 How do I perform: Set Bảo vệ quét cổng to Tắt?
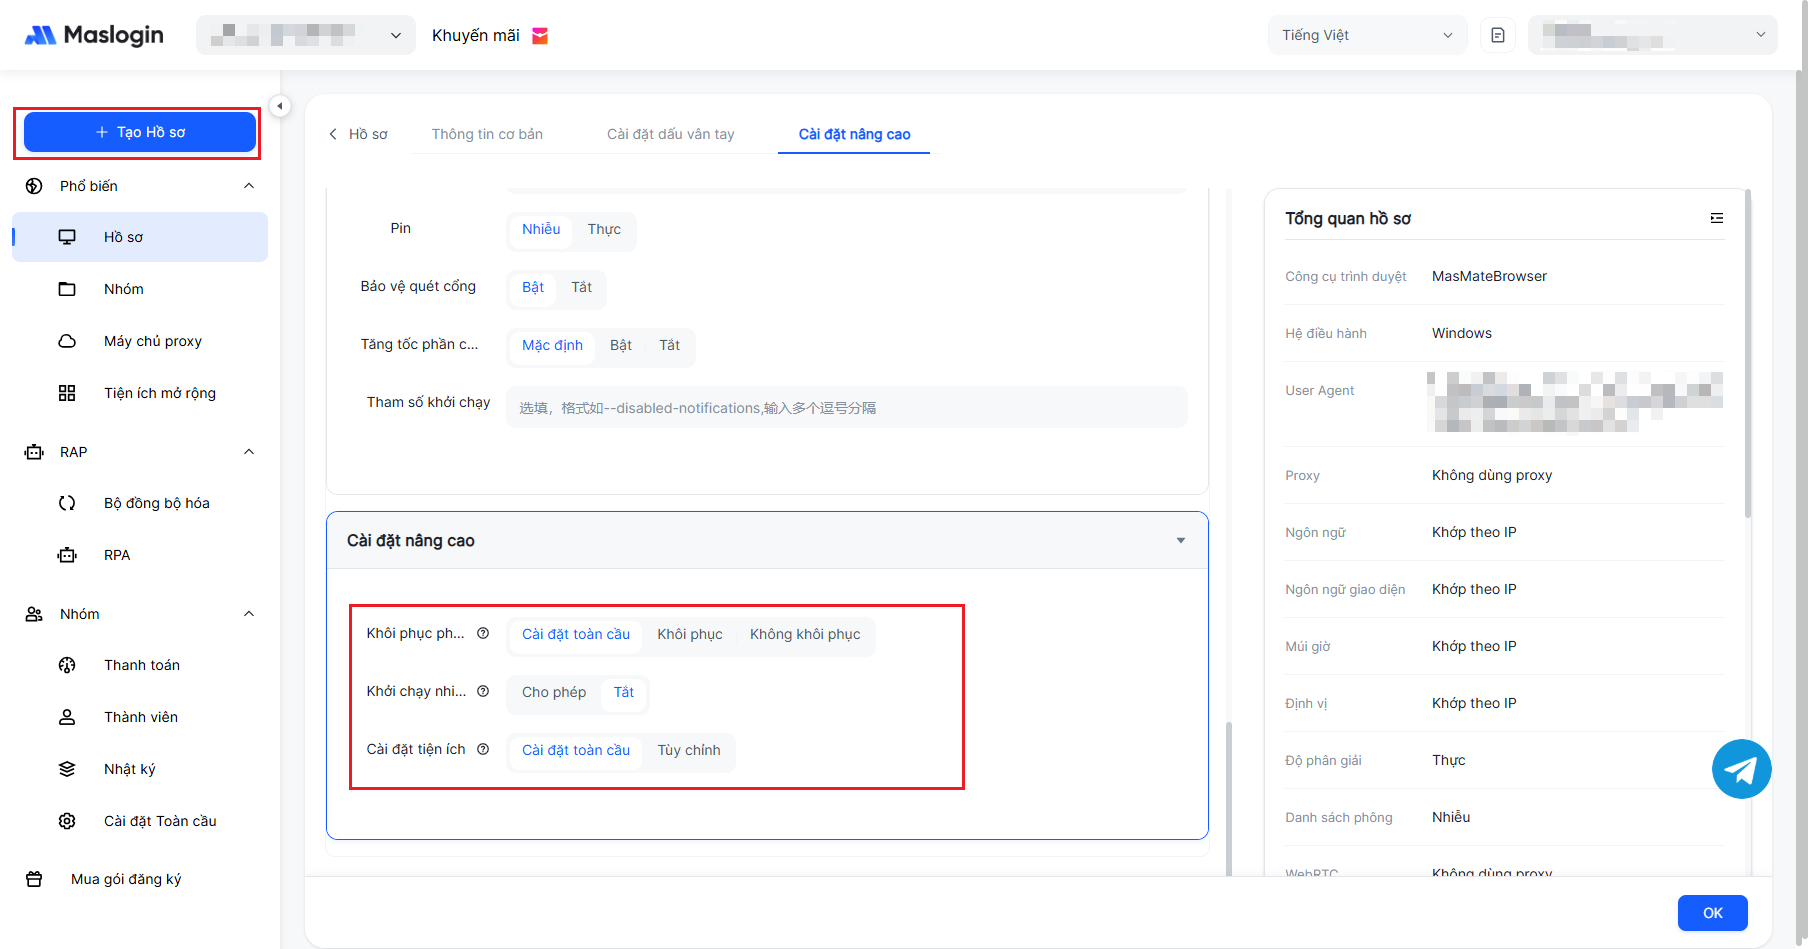click(x=581, y=288)
